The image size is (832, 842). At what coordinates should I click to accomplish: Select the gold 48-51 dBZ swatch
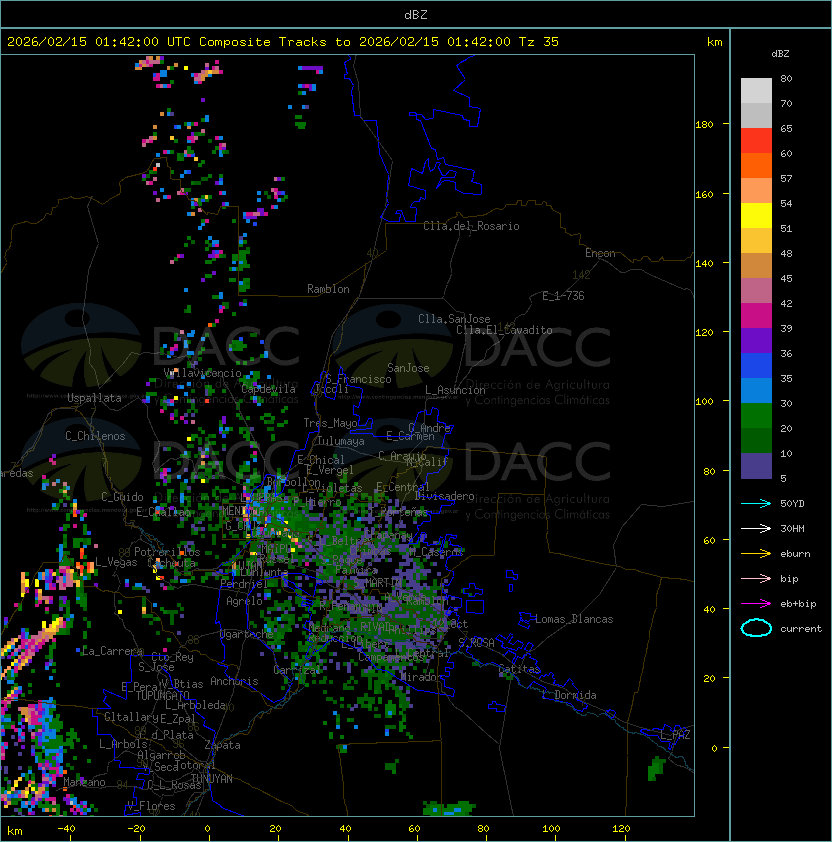coord(756,241)
